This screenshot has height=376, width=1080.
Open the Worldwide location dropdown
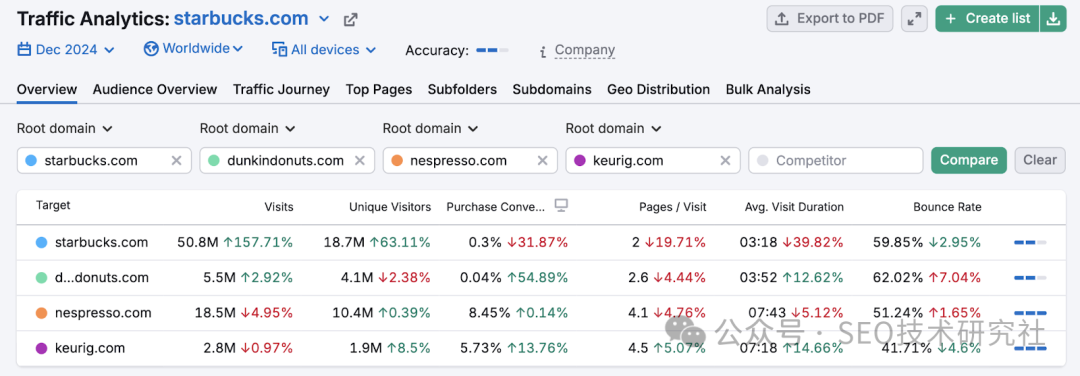[x=194, y=49]
